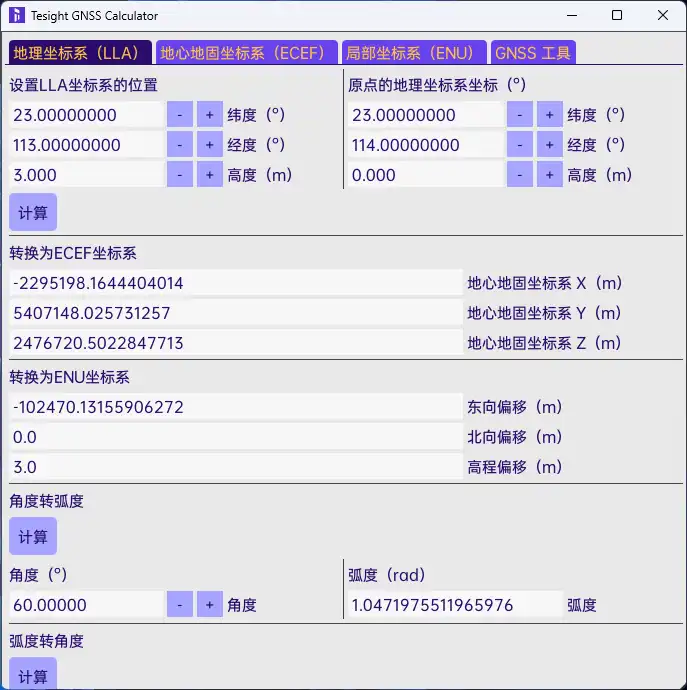Select the GNSS 工具 tab
687x690 pixels.
[533, 53]
